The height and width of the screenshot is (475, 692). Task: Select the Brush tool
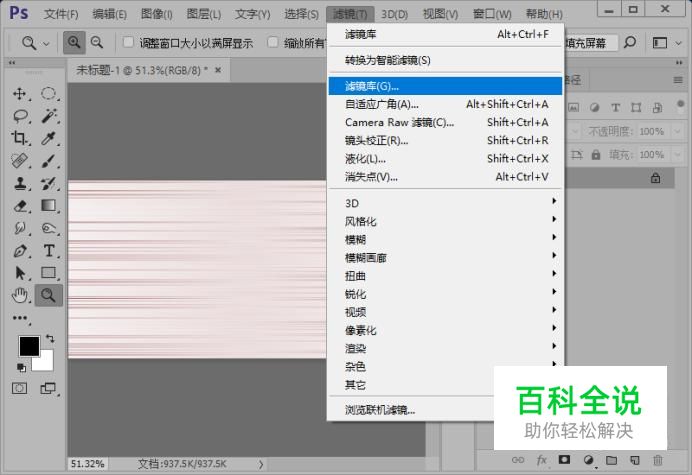49,161
